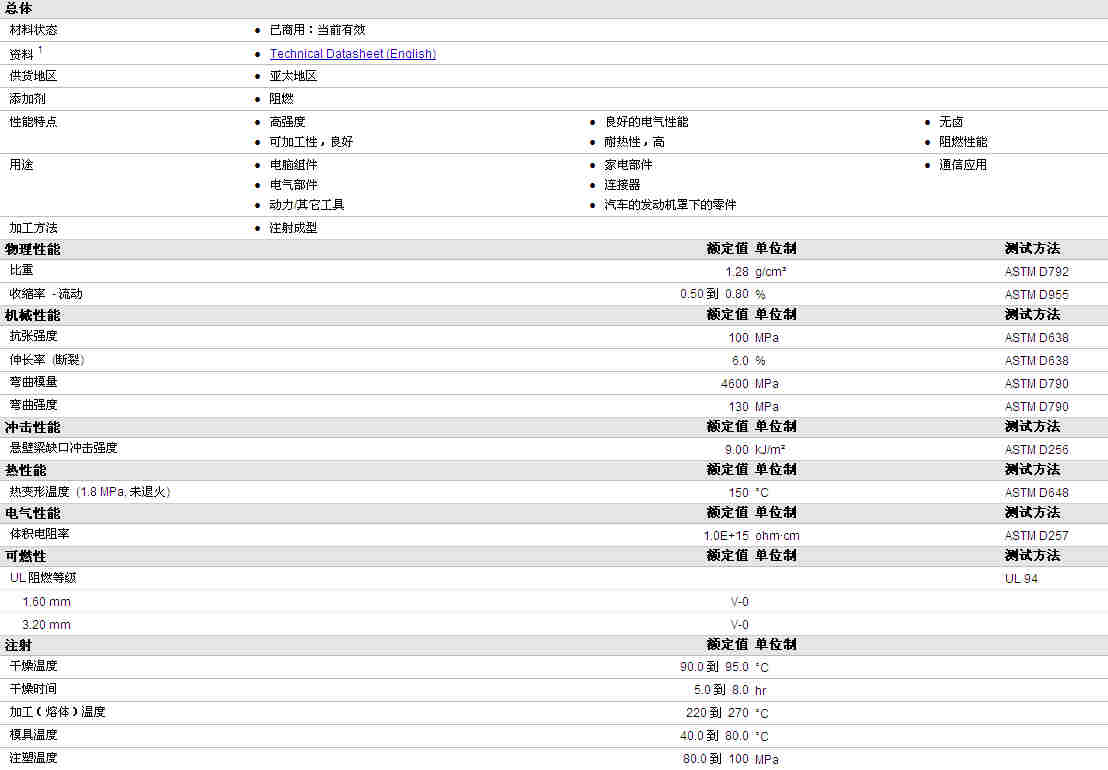Viewport: 1108px width, 770px height.
Task: Click the 130 MPa flexural strength value
Action: pyautogui.click(x=753, y=407)
